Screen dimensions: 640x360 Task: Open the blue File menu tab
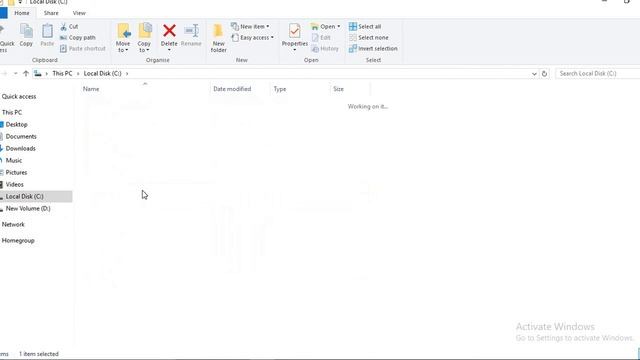tap(3, 13)
